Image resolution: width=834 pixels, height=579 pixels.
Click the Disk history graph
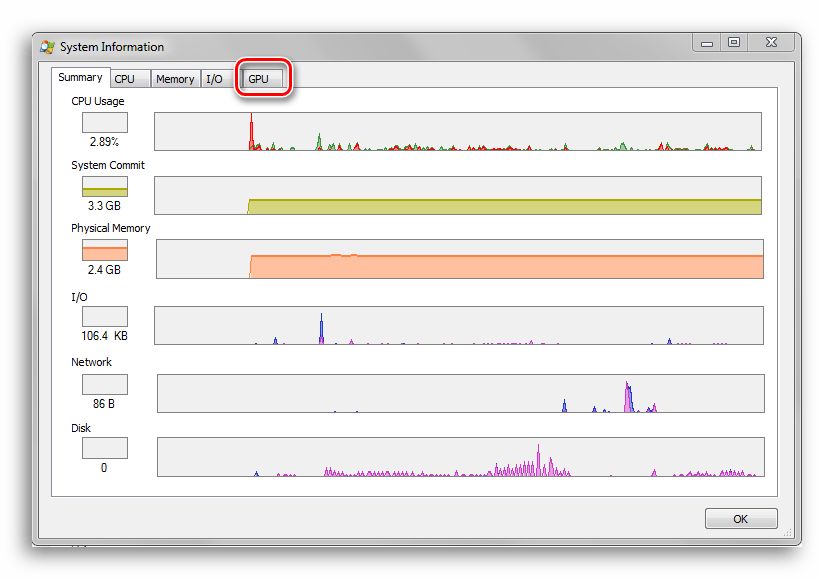click(460, 456)
